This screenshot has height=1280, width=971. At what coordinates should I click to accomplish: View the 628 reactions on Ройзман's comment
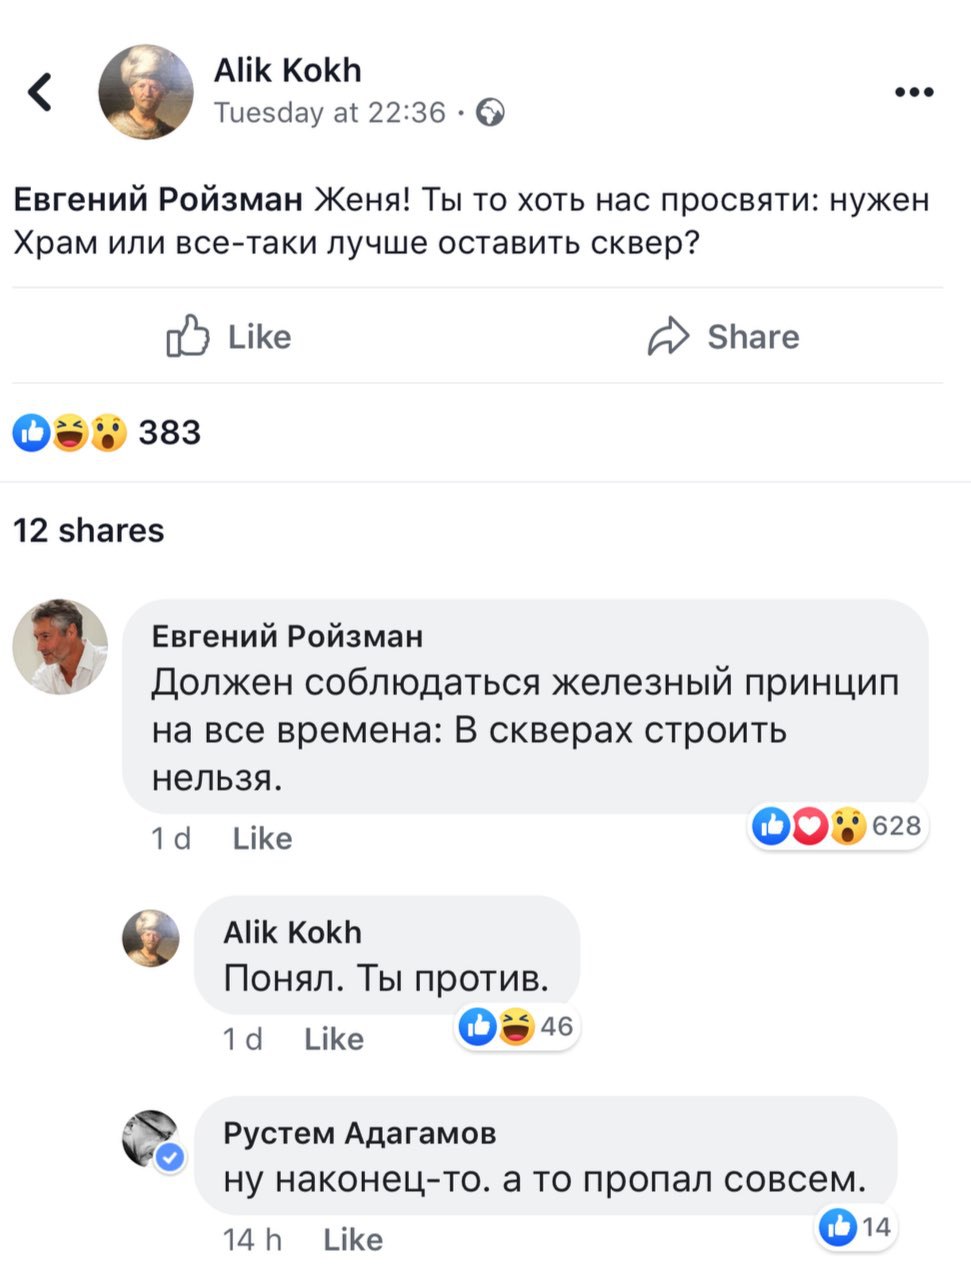coord(838,826)
